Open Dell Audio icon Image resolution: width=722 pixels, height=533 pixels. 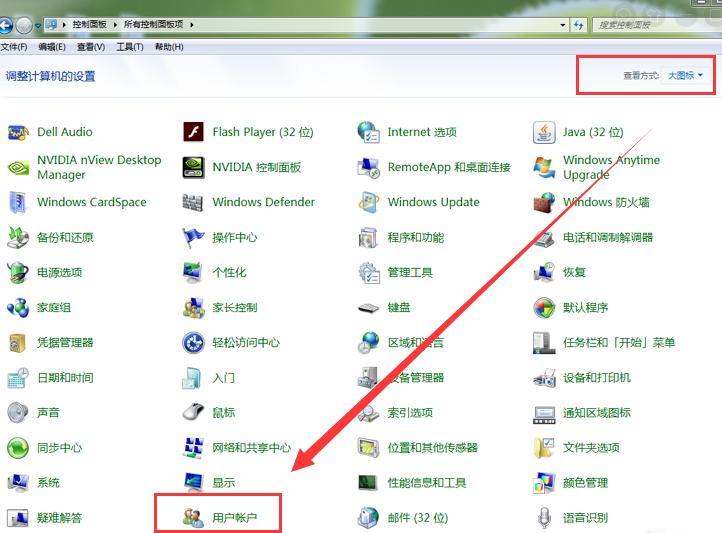click(18, 133)
